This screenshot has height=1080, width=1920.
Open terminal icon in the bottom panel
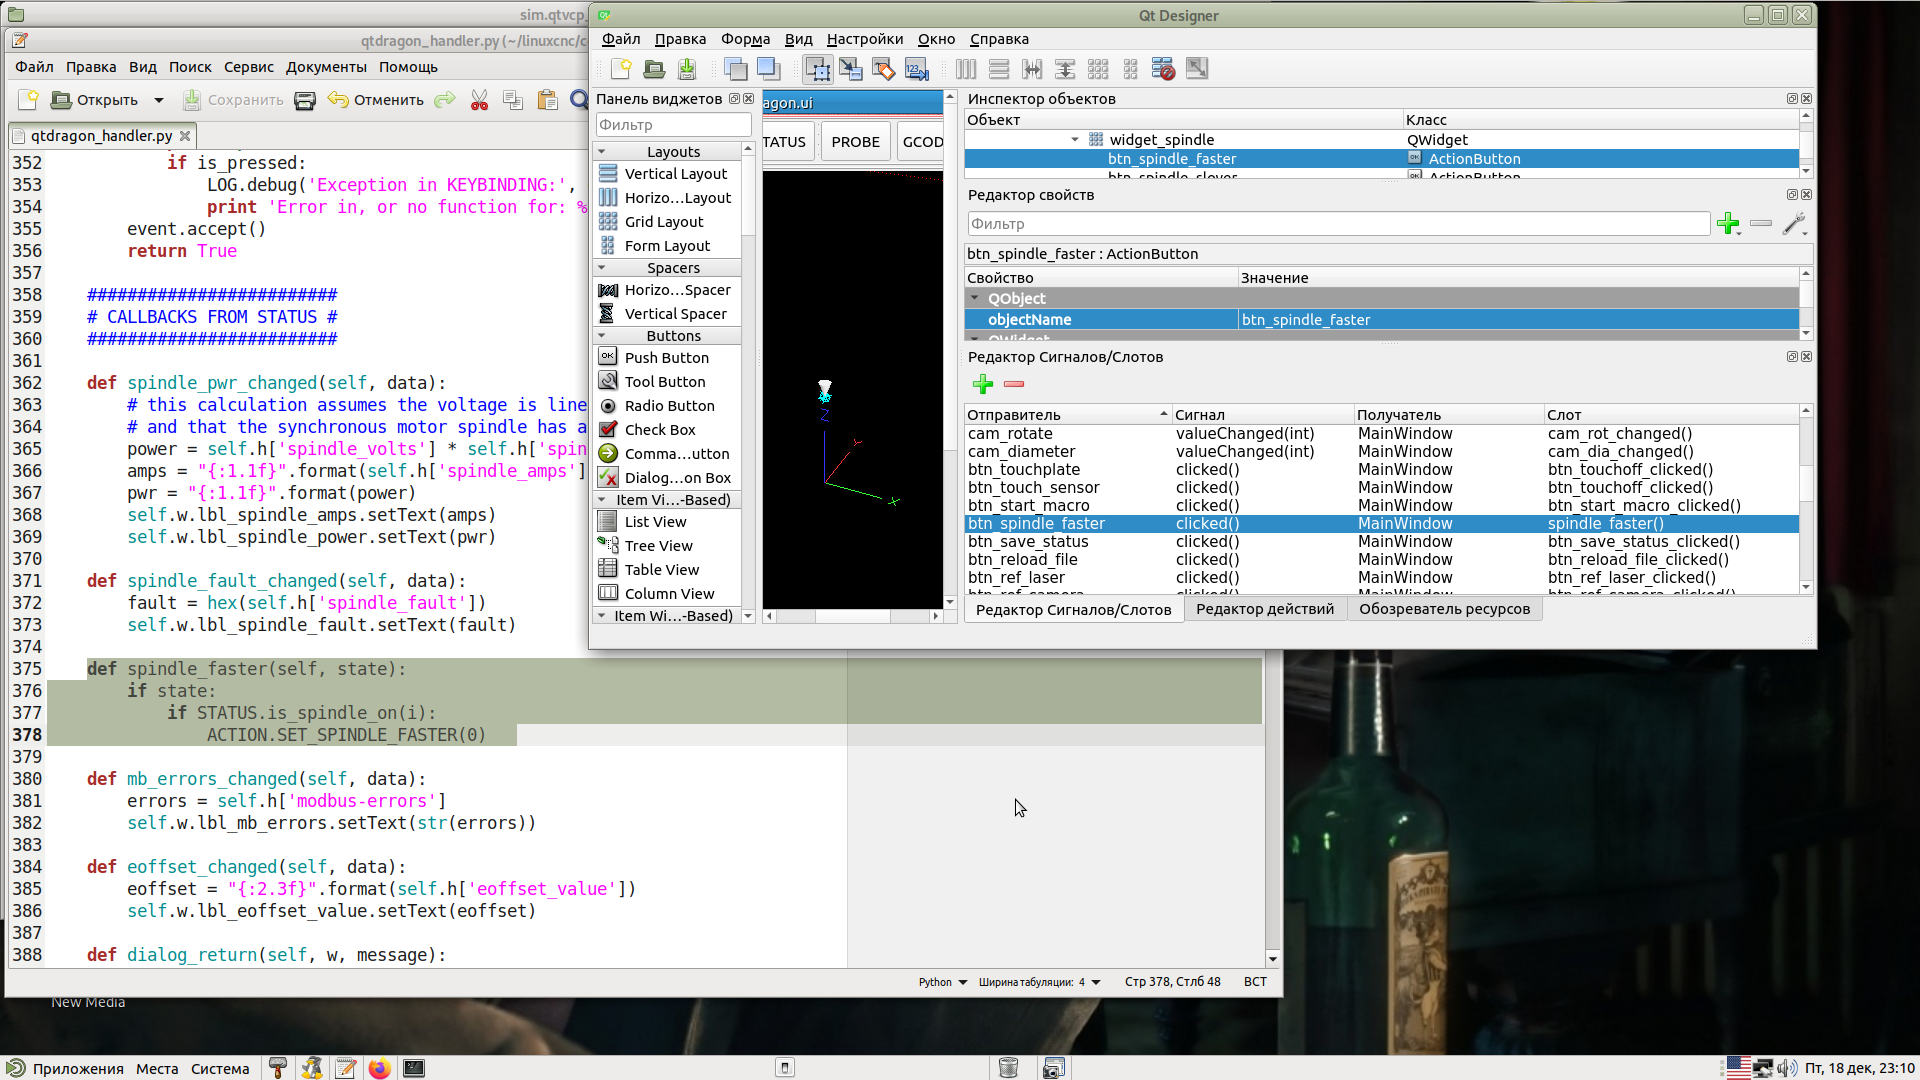(413, 1068)
